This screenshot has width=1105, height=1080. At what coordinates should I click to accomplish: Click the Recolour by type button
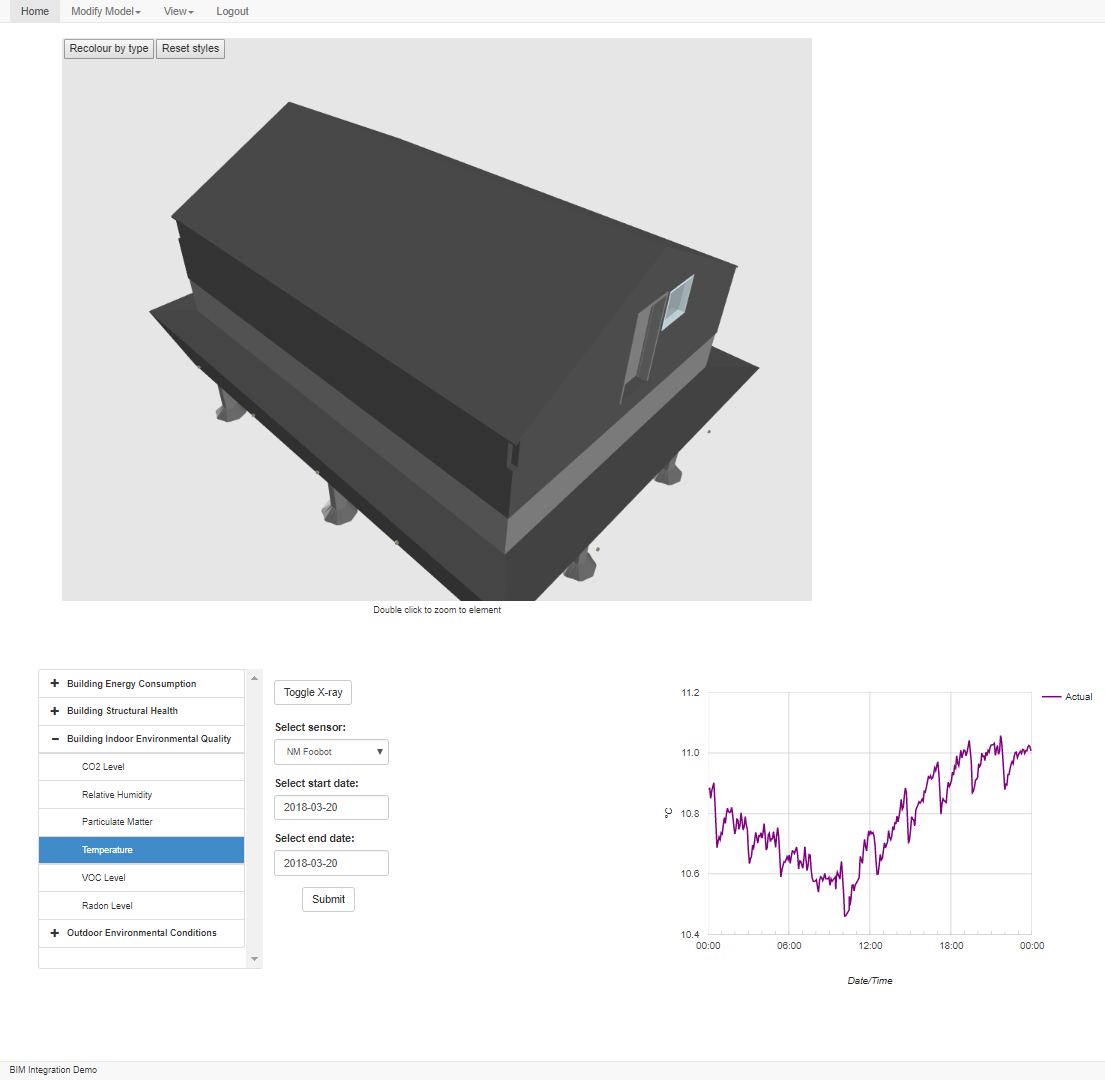108,48
